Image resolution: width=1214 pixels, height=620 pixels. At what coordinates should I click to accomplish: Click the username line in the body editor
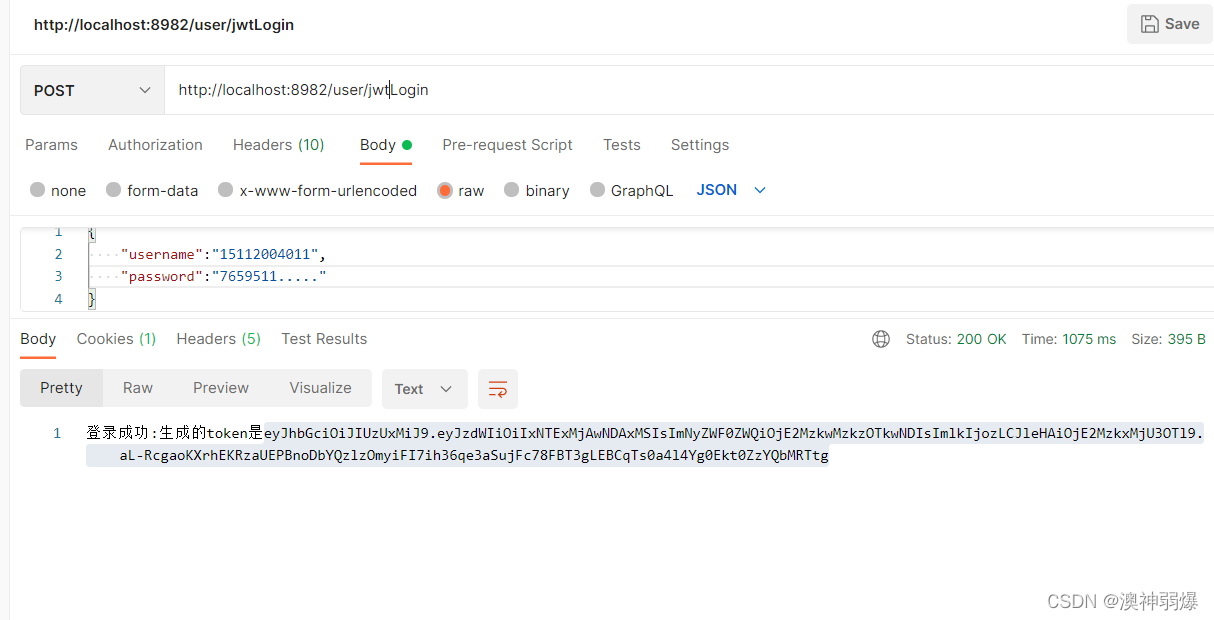223,254
